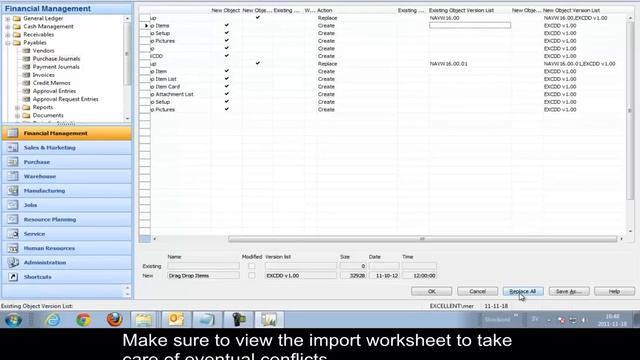640x360 pixels.
Task: Click the Shortcuts menu icon
Action: click(13, 277)
